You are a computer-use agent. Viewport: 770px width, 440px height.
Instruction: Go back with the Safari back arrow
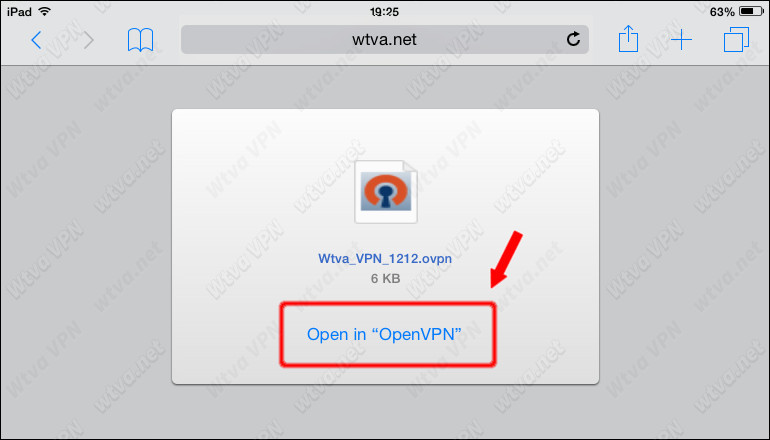click(x=36, y=40)
